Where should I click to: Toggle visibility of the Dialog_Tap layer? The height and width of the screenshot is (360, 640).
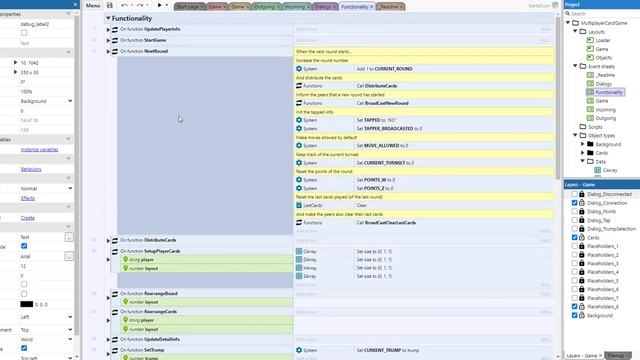click(x=574, y=220)
